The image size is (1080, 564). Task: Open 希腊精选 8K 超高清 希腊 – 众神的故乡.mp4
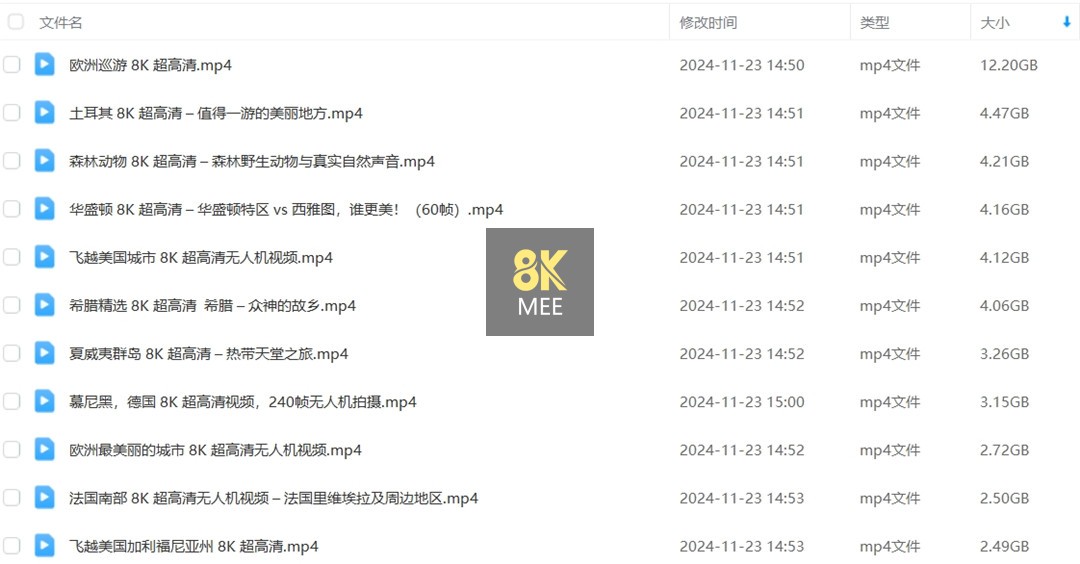tap(212, 306)
